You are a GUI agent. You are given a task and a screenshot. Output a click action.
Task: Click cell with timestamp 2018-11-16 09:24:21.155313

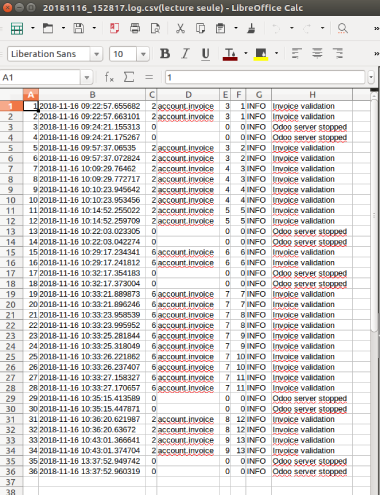pyautogui.click(x=92, y=127)
